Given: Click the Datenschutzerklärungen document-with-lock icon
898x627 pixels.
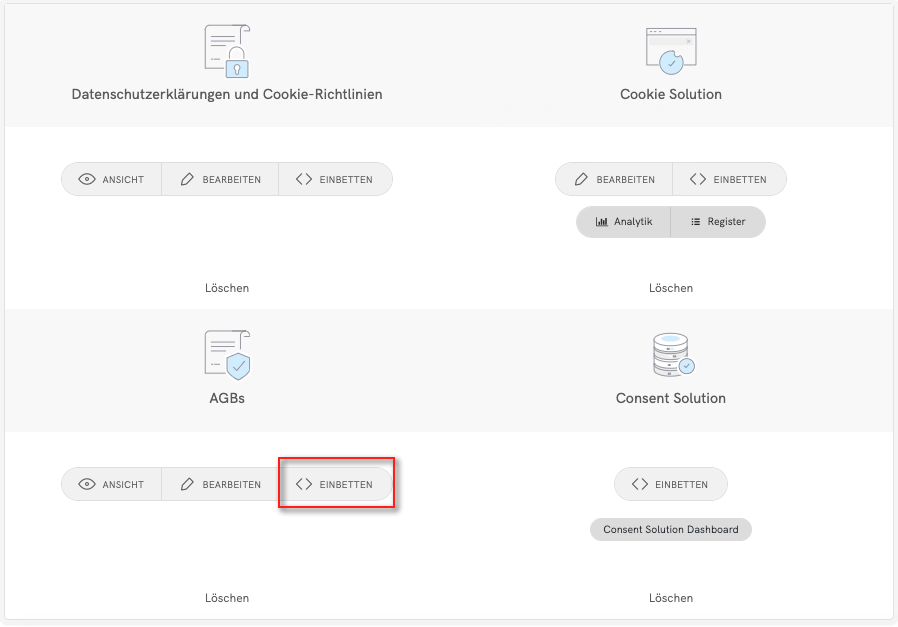Looking at the screenshot, I should (227, 51).
